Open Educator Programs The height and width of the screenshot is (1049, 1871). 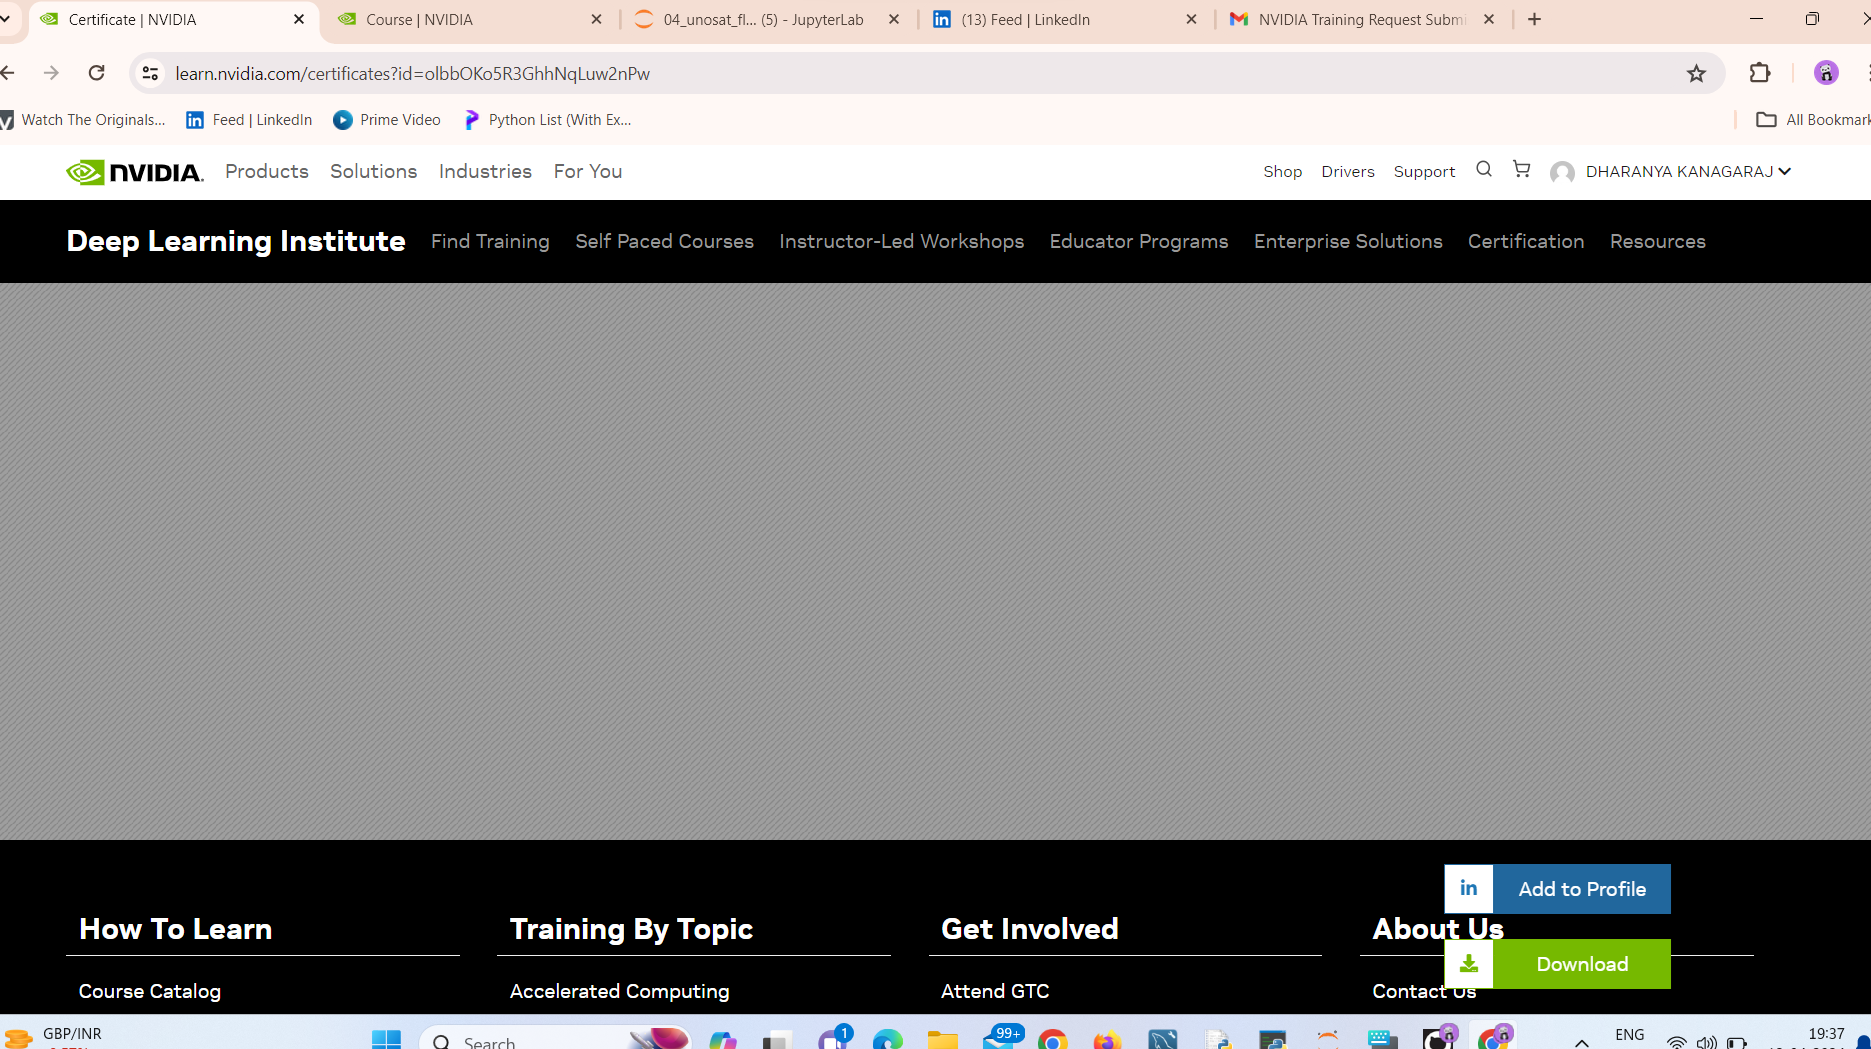pos(1139,241)
